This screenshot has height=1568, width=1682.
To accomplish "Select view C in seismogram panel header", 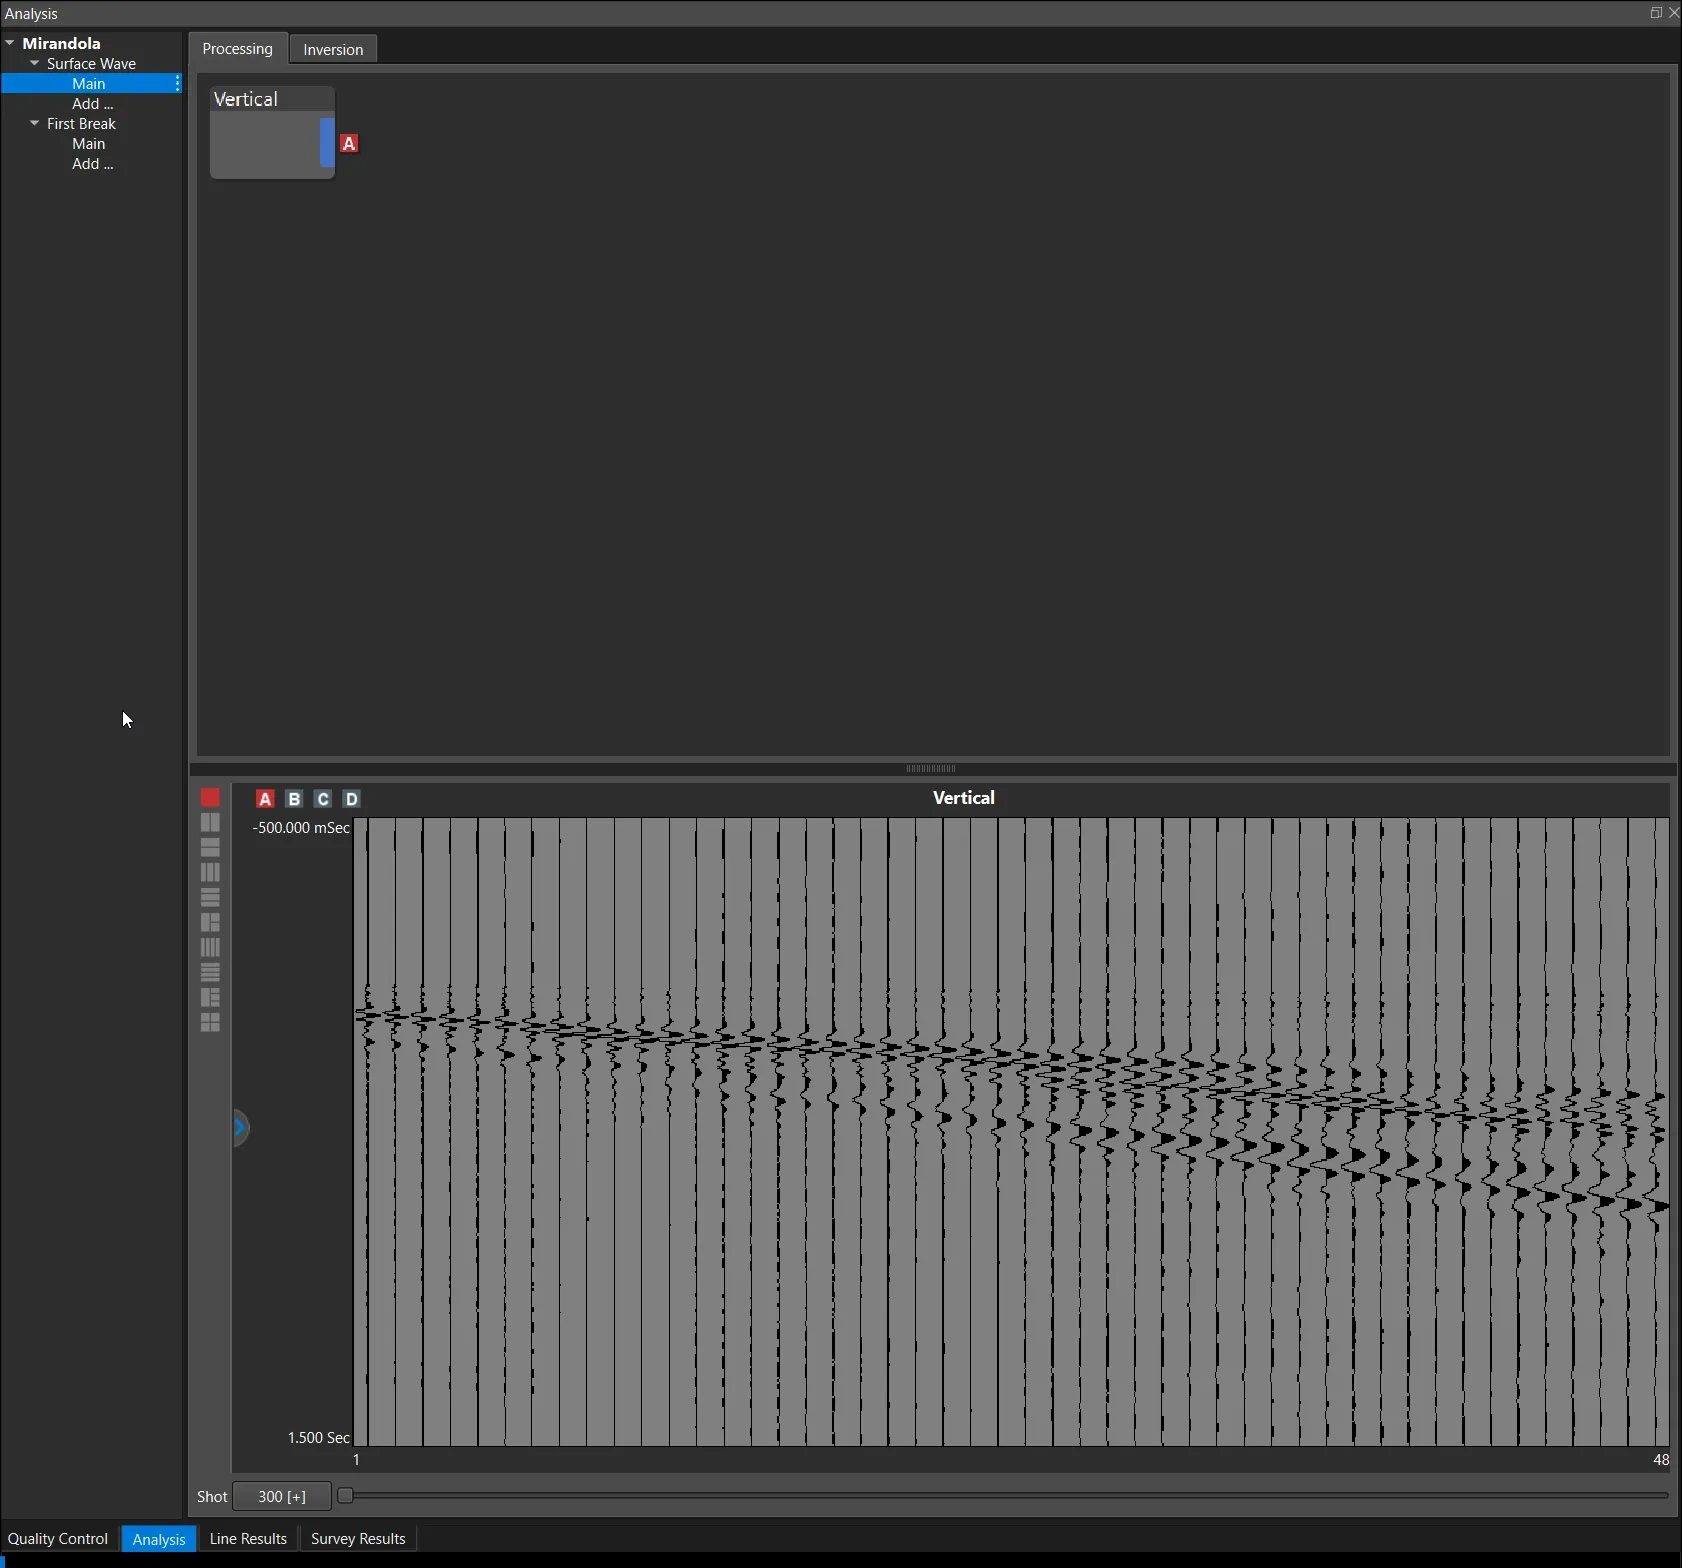I will (323, 799).
